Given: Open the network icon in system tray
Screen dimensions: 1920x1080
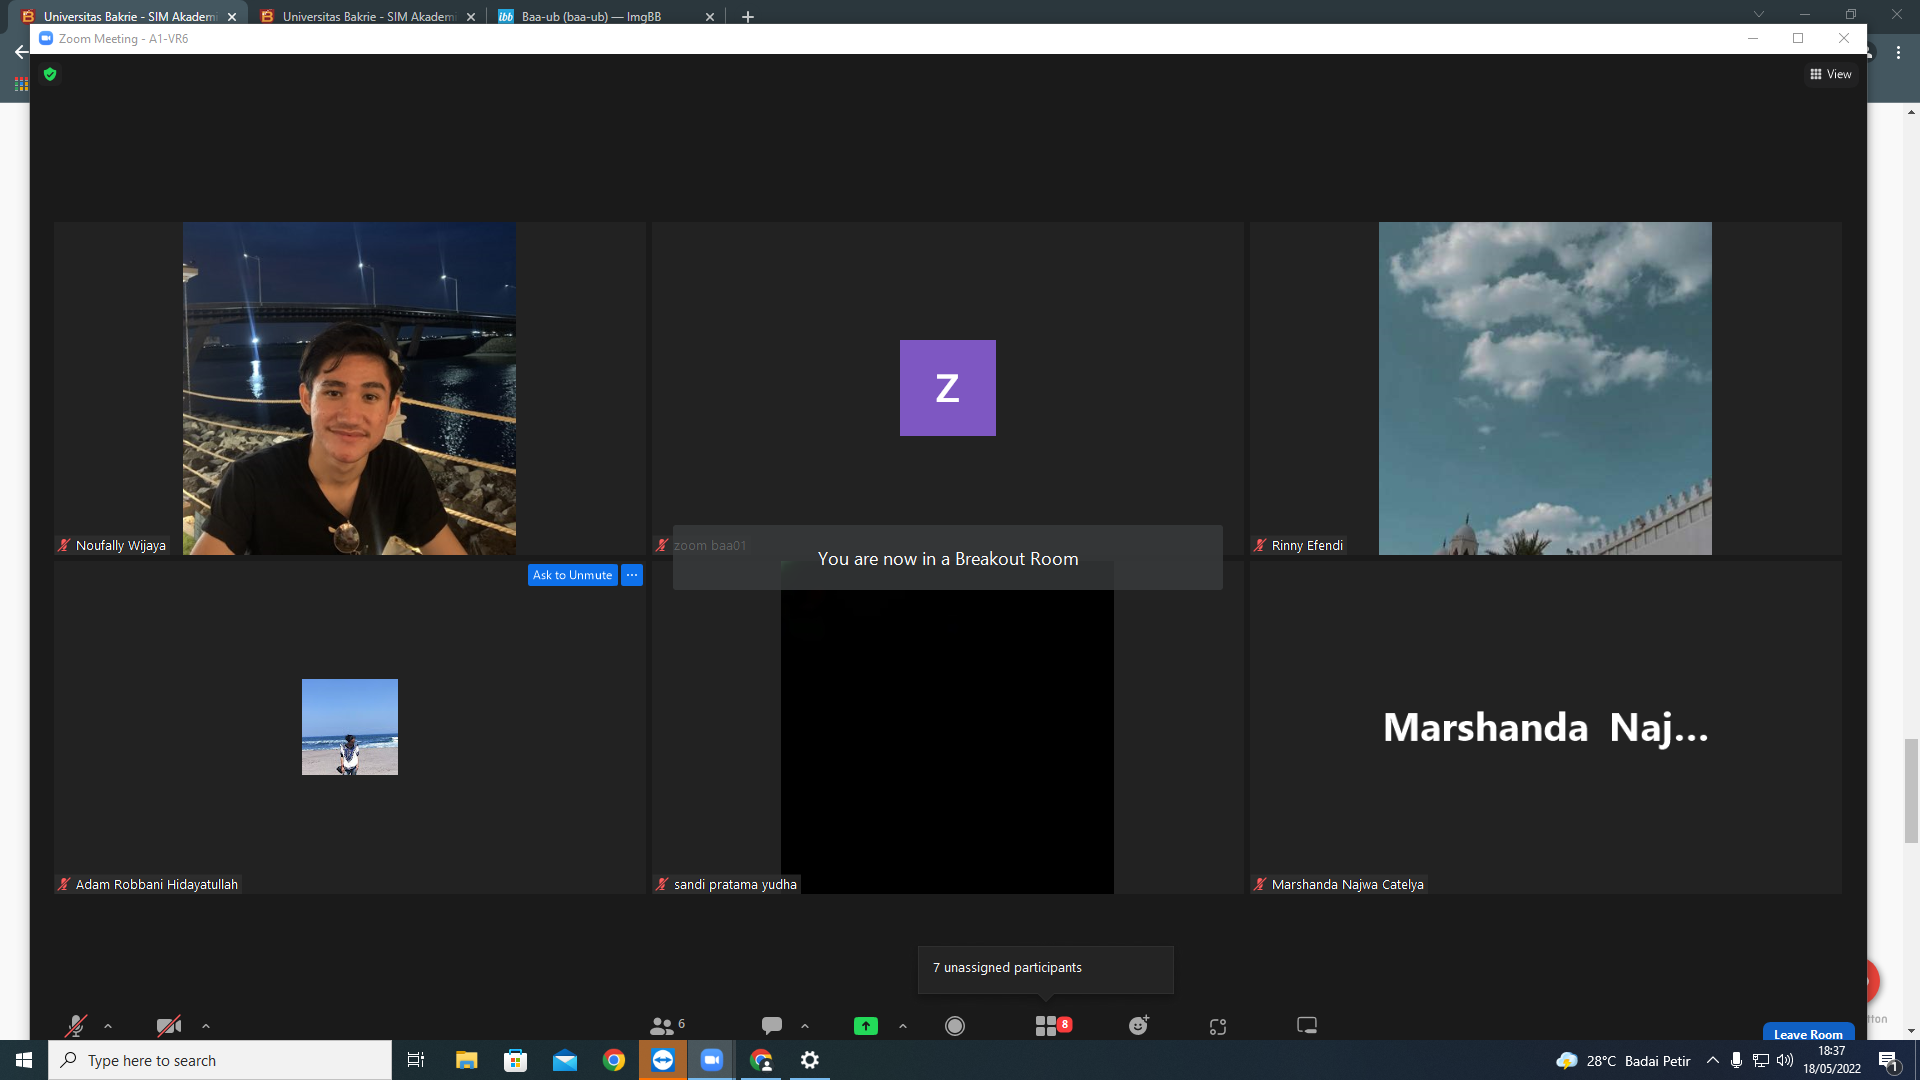Looking at the screenshot, I should click(1761, 1060).
